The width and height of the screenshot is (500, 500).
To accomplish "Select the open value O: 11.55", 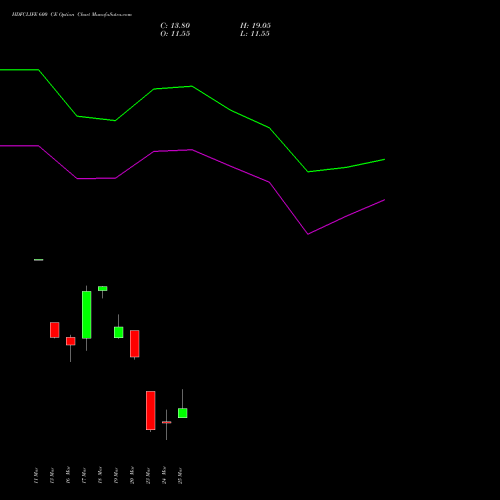I will click(175, 34).
